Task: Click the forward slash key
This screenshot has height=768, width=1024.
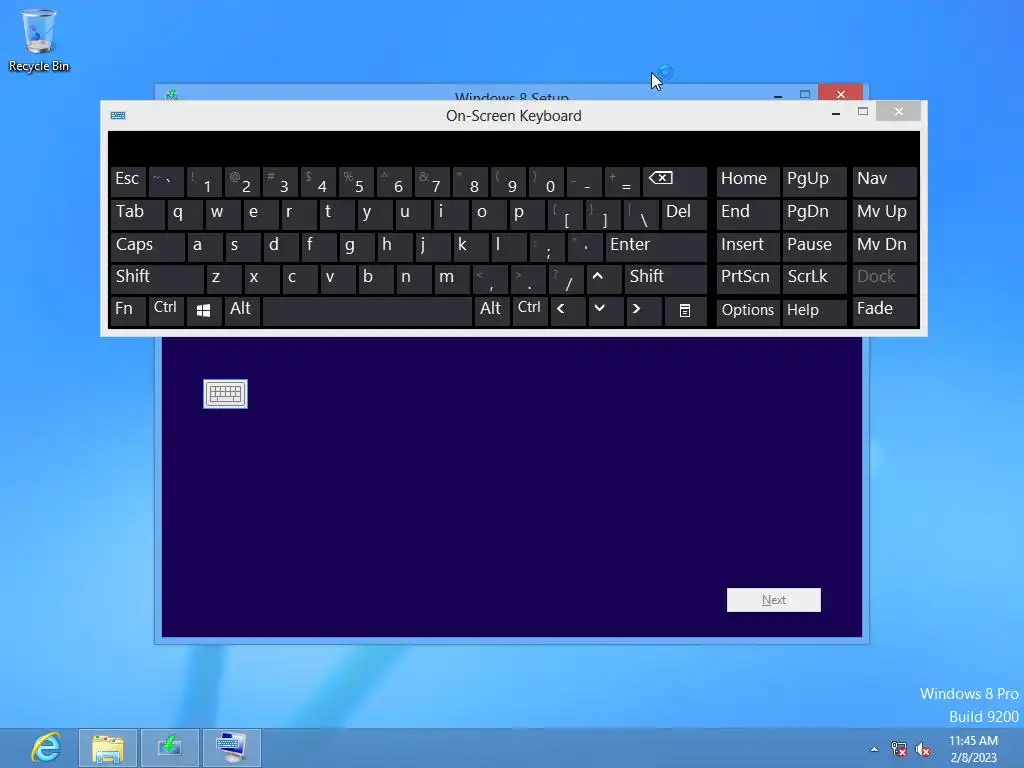Action: (566, 278)
